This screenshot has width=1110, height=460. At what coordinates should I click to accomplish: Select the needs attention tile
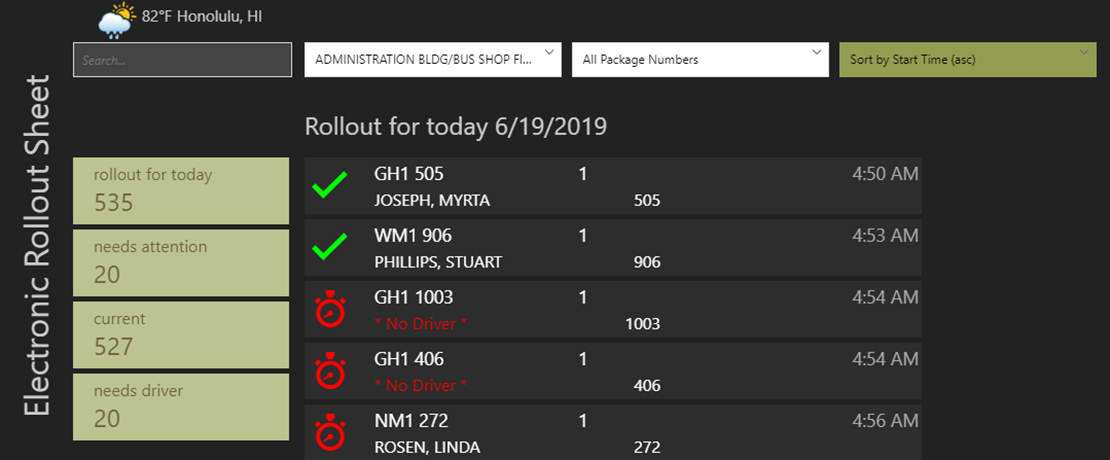[181, 262]
